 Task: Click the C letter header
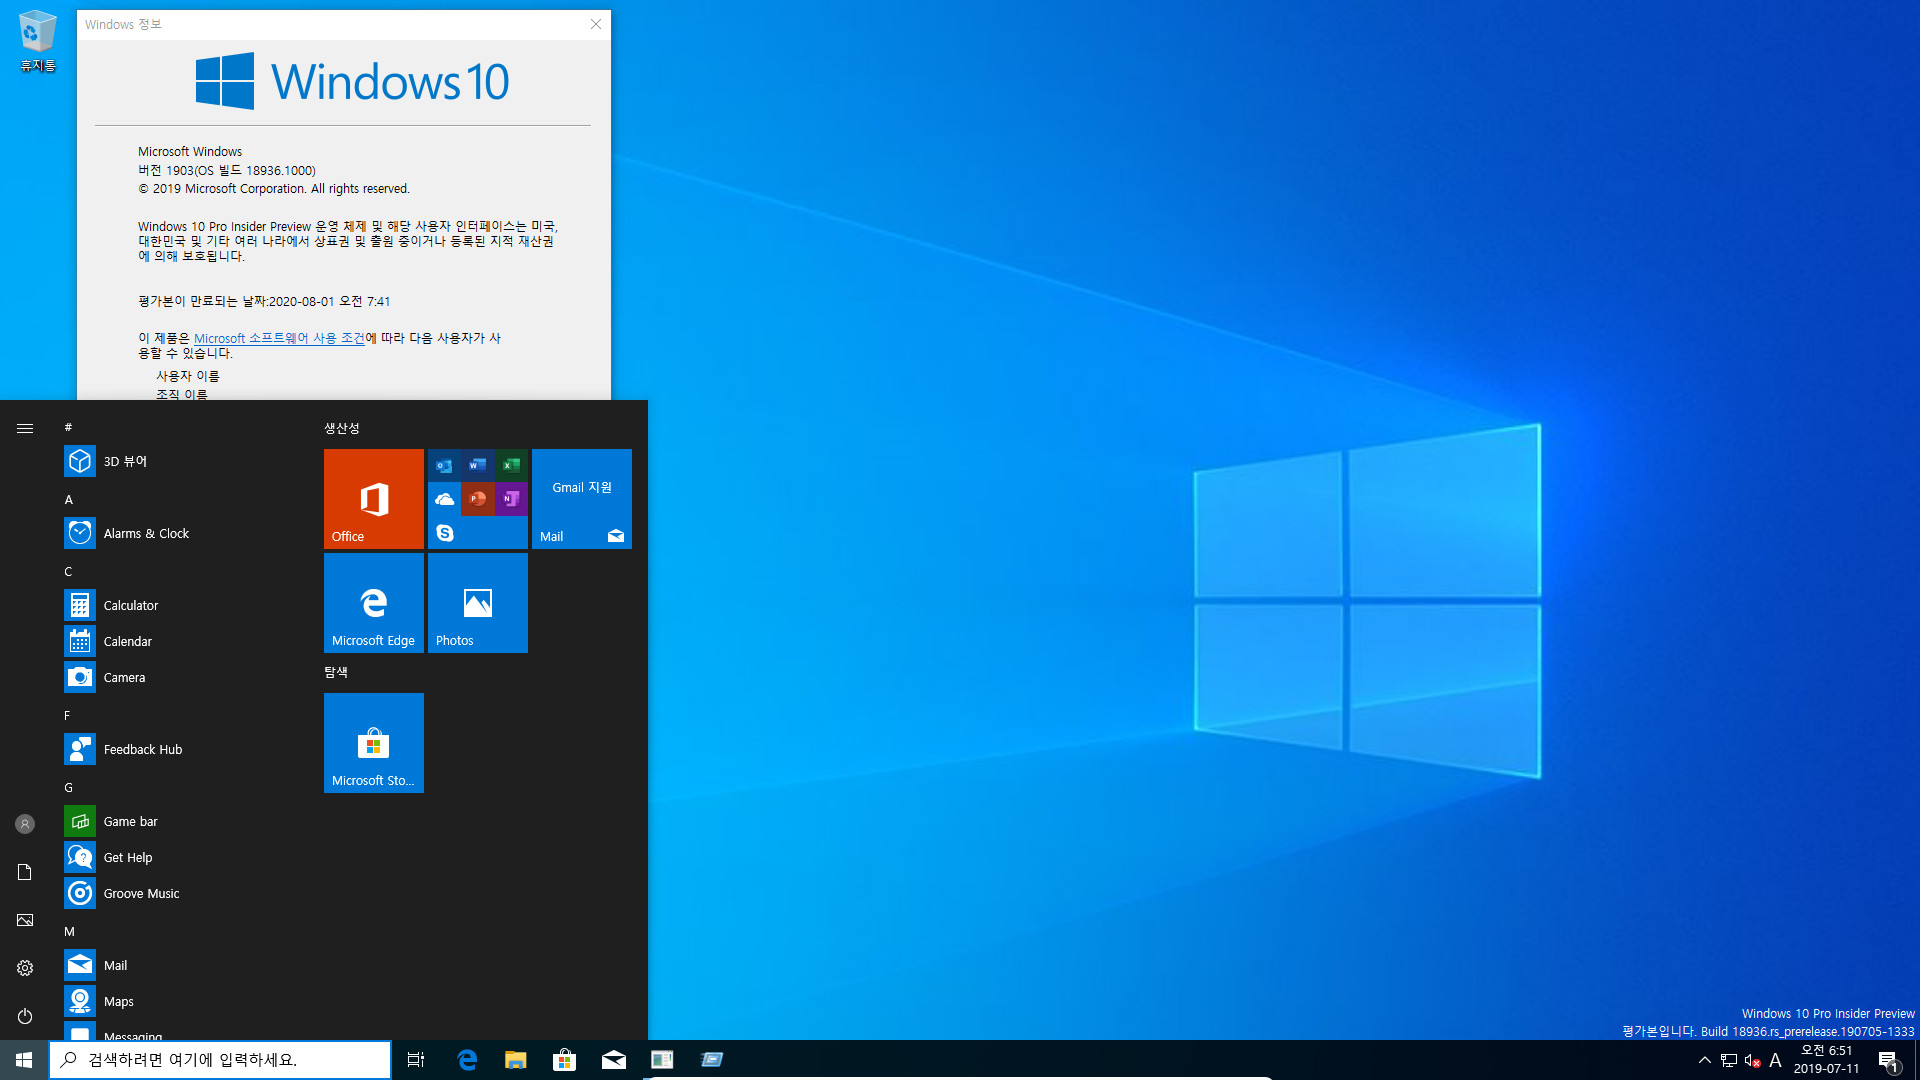click(68, 571)
